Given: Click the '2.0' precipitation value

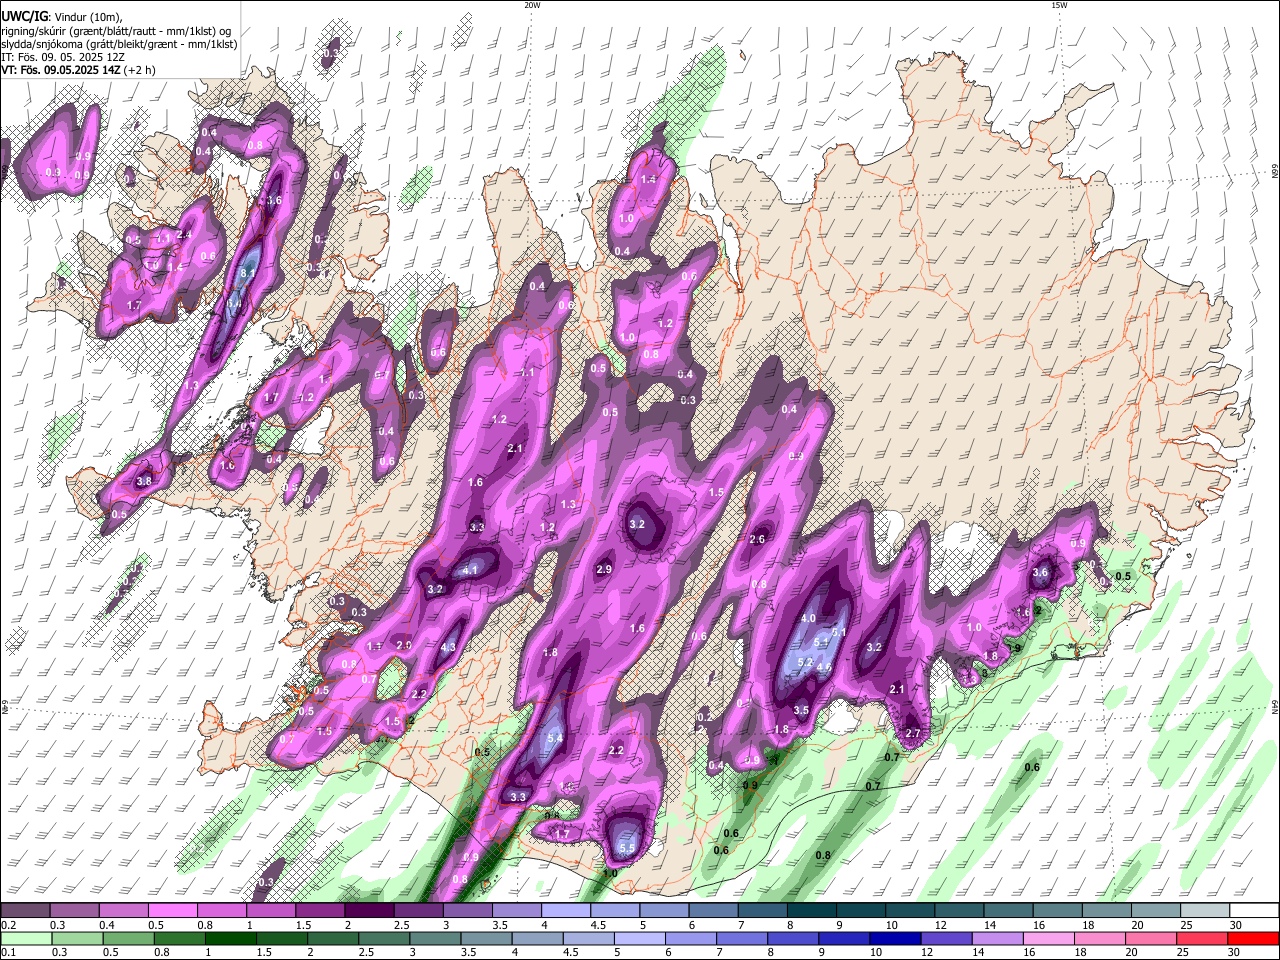Looking at the screenshot, I should click(x=404, y=646).
